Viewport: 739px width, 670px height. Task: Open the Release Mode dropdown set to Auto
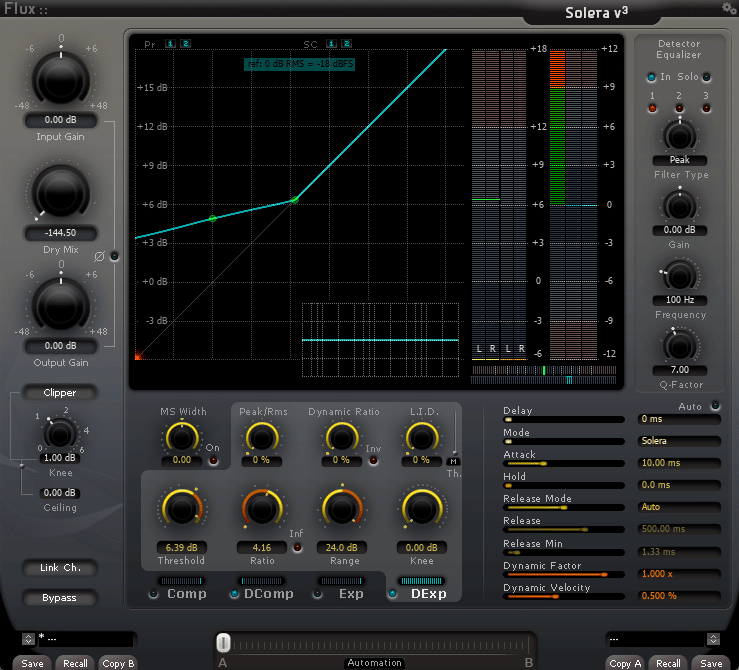(x=678, y=507)
